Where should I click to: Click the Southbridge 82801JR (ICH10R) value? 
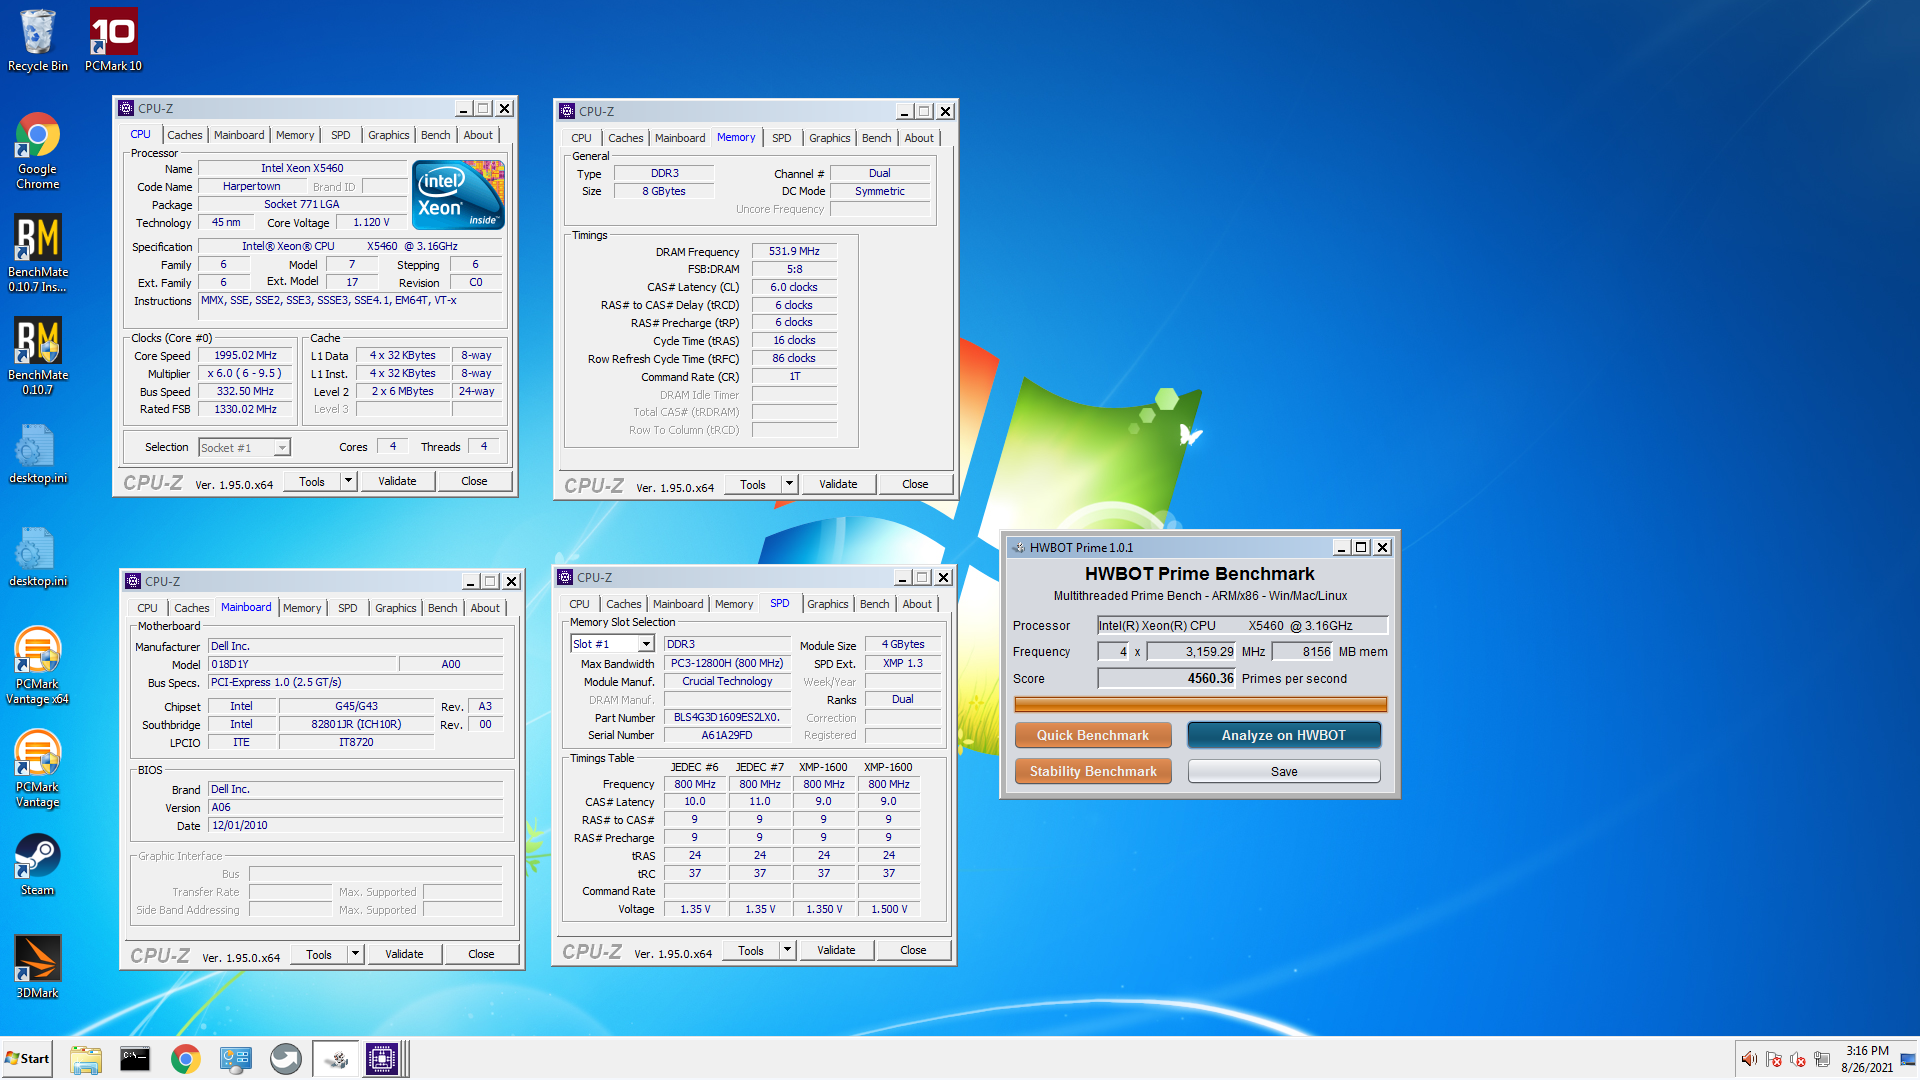(356, 724)
